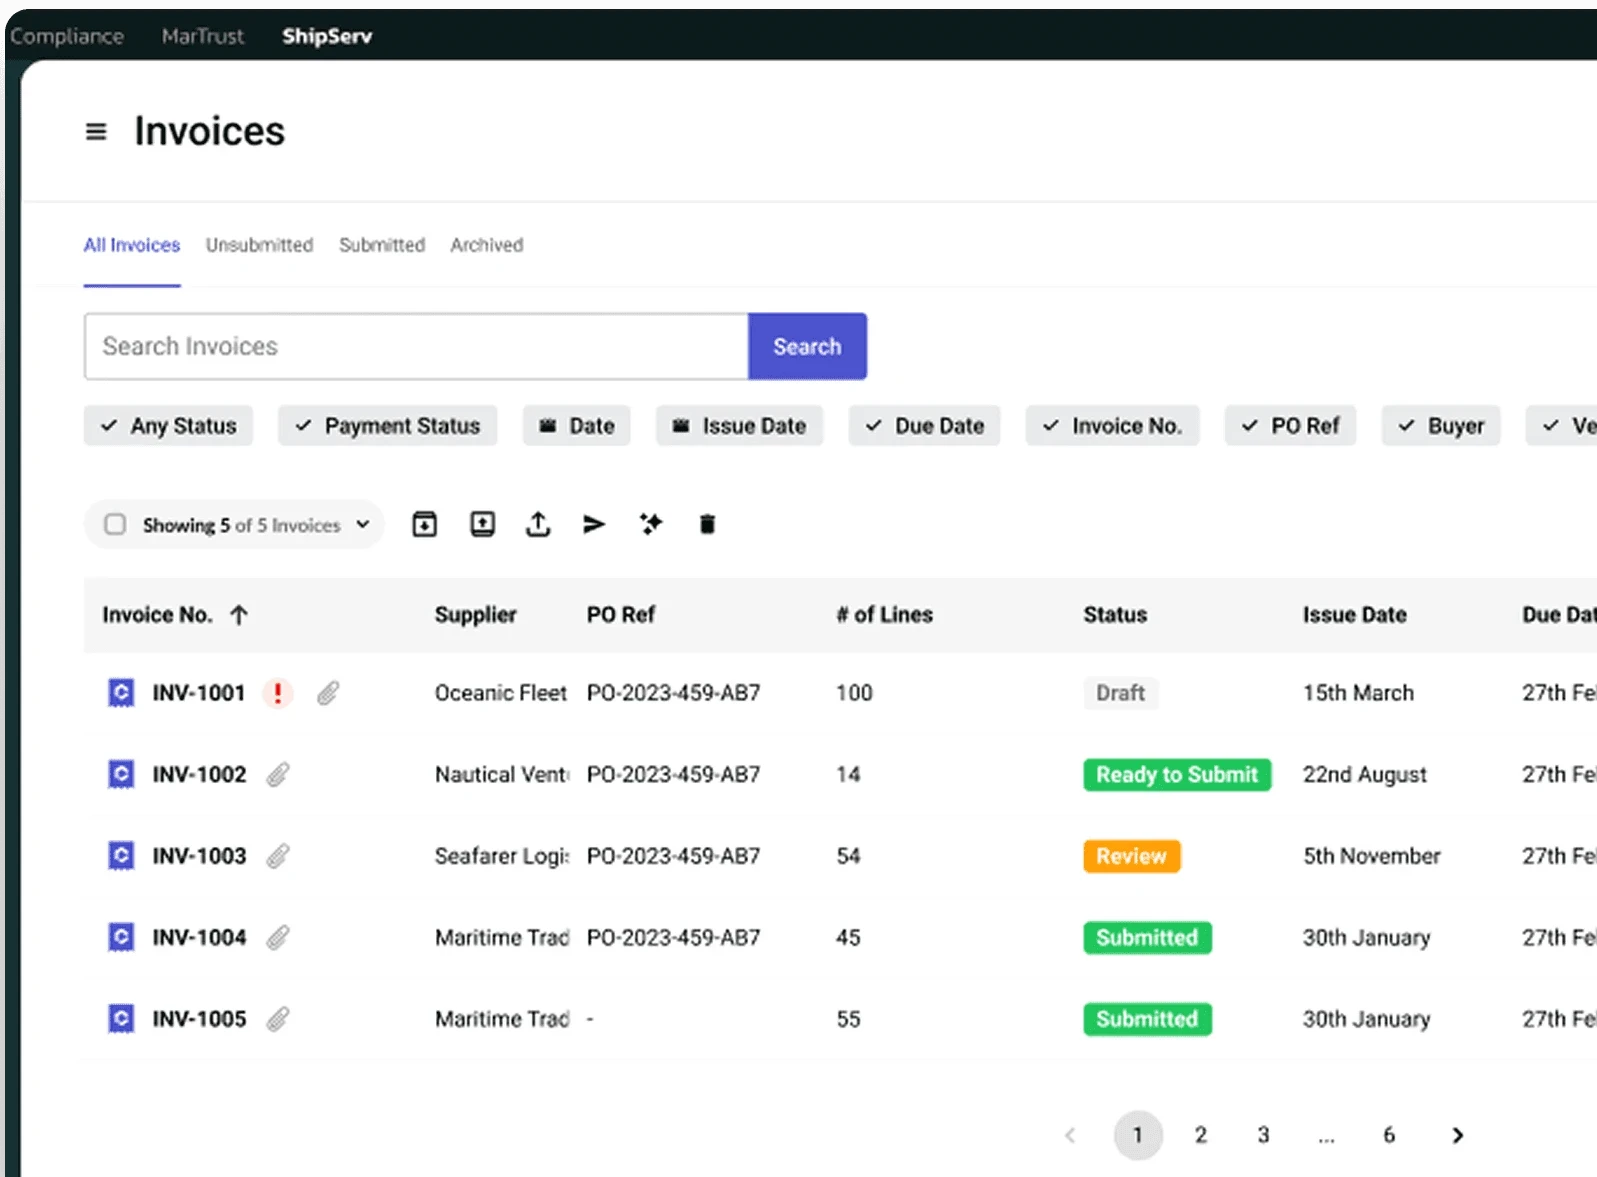Image resolution: width=1597 pixels, height=1177 pixels.
Task: Click the invoice icon for INV-1002
Action: (121, 774)
